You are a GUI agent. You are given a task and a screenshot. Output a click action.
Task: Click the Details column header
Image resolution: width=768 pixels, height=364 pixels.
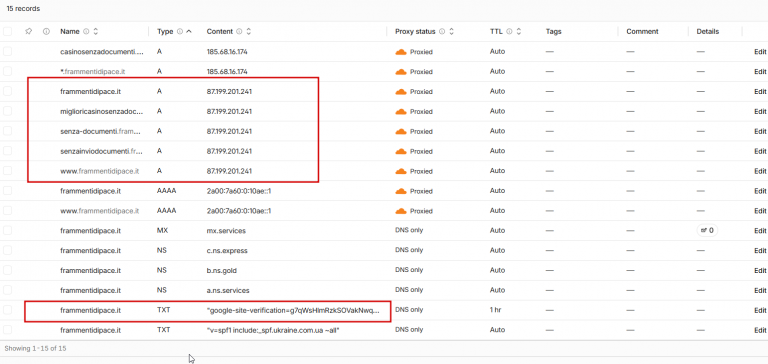[708, 31]
